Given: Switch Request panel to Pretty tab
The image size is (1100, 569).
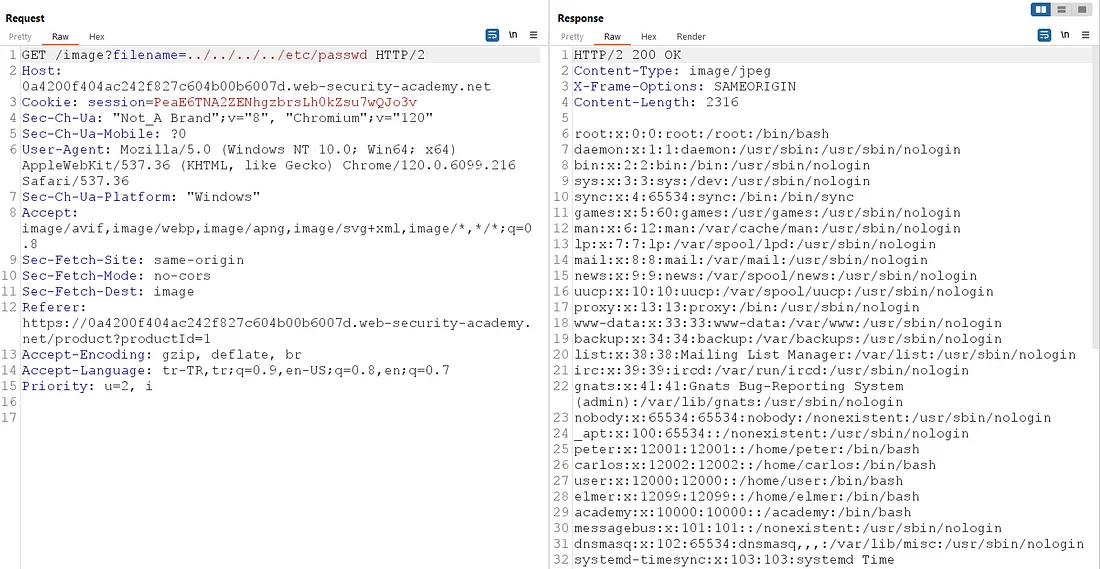Looking at the screenshot, I should pos(20,36).
